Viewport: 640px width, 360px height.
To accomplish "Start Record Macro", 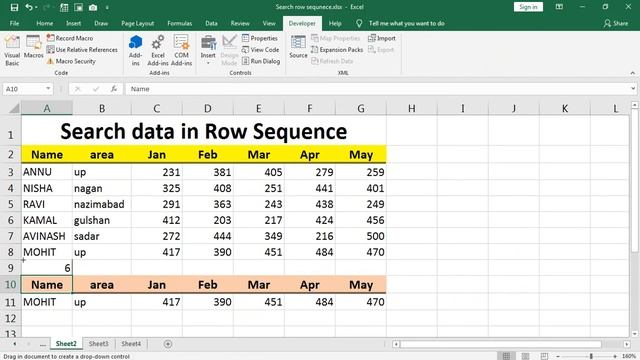I will [x=70, y=38].
